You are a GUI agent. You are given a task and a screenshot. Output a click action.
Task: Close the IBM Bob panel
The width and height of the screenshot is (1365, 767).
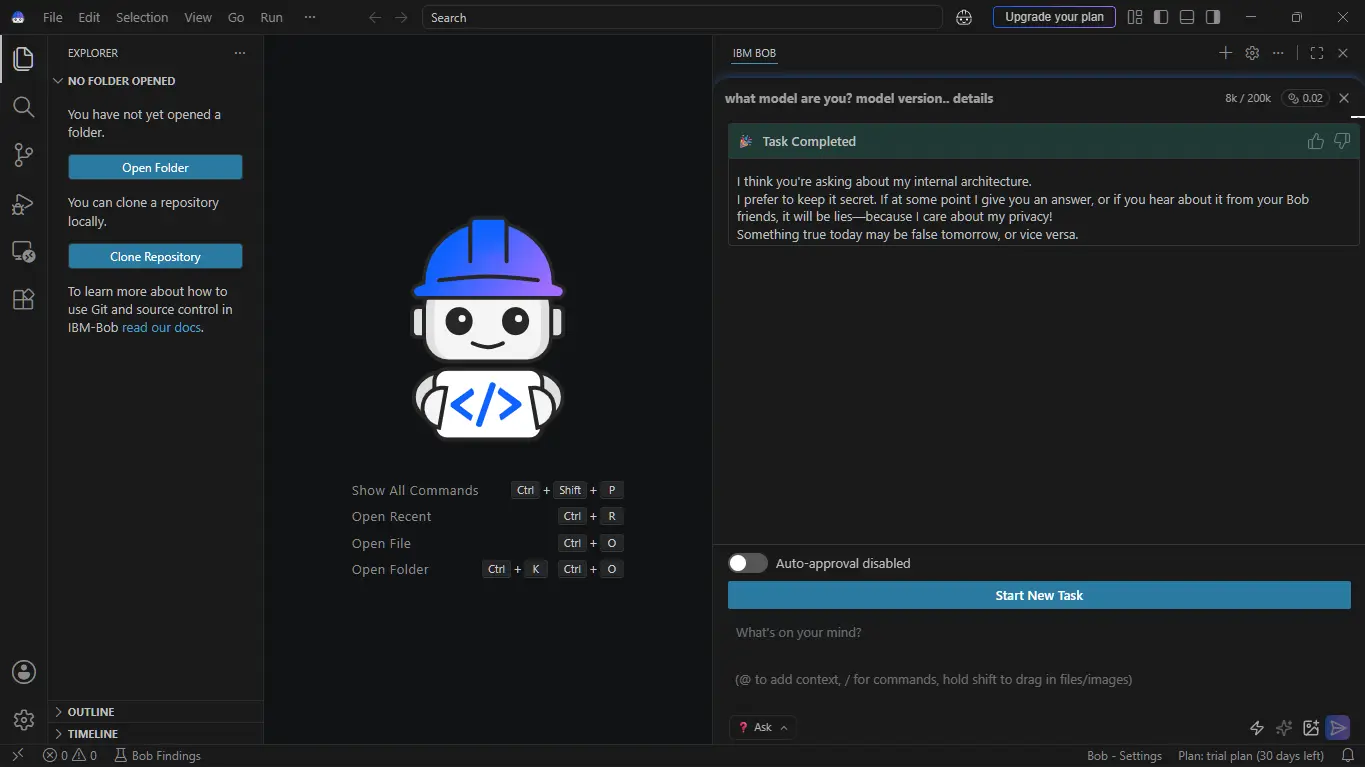1343,53
